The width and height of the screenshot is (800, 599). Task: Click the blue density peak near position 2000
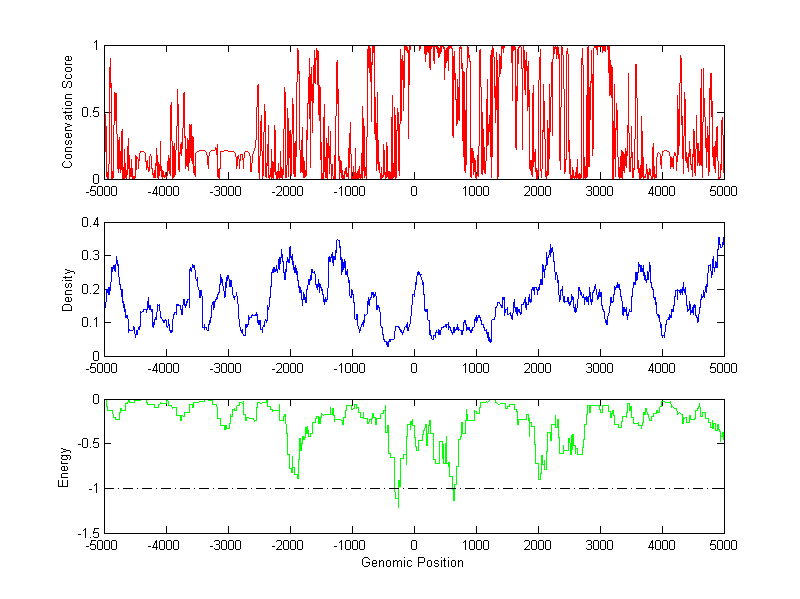(551, 246)
